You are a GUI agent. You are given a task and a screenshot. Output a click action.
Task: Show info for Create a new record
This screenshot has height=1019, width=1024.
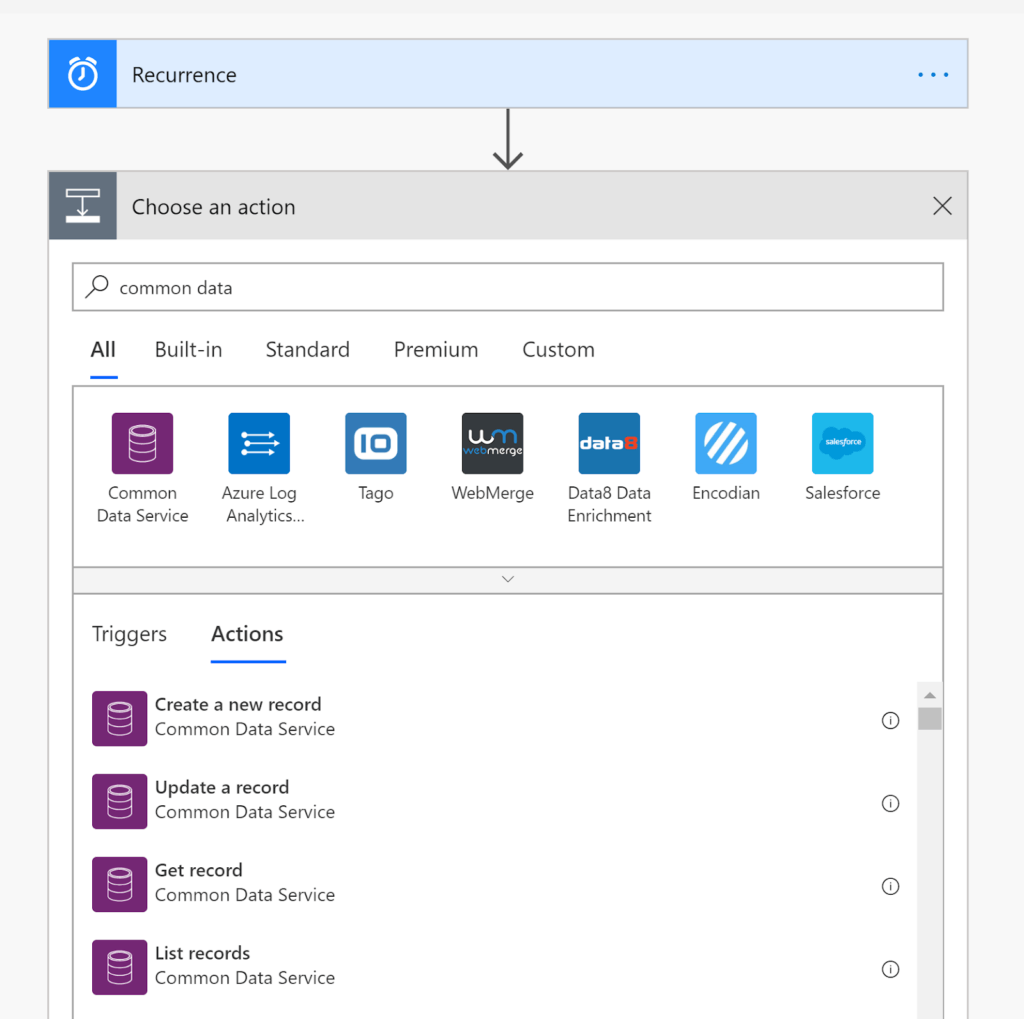(x=890, y=720)
